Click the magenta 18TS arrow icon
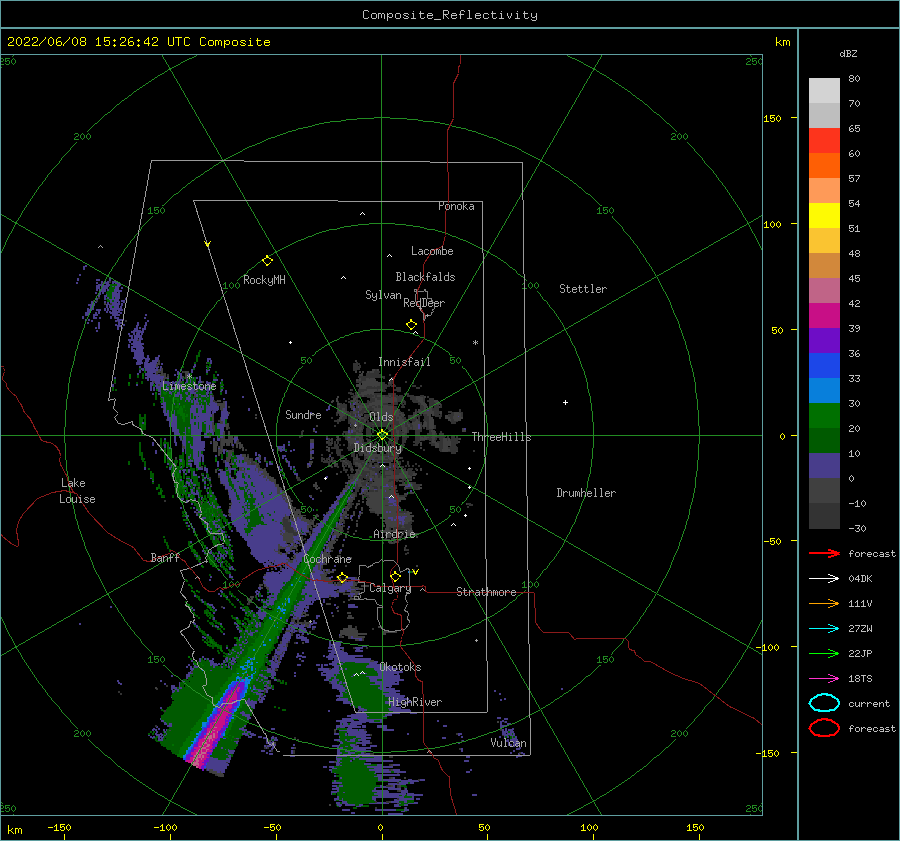The image size is (900, 841). 824,679
